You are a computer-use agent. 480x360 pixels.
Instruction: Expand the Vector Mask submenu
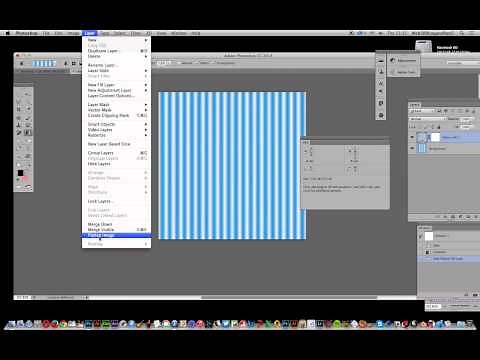pos(116,110)
